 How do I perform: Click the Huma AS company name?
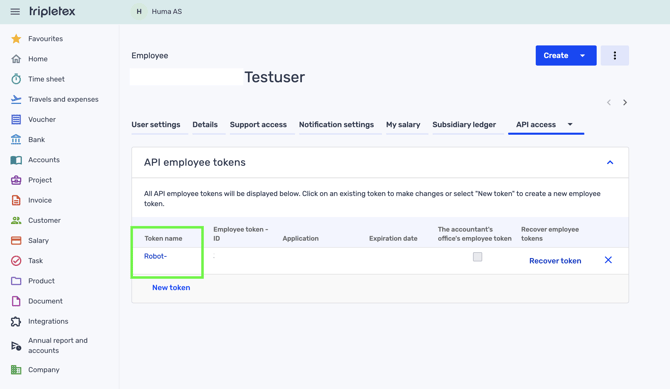click(x=167, y=12)
